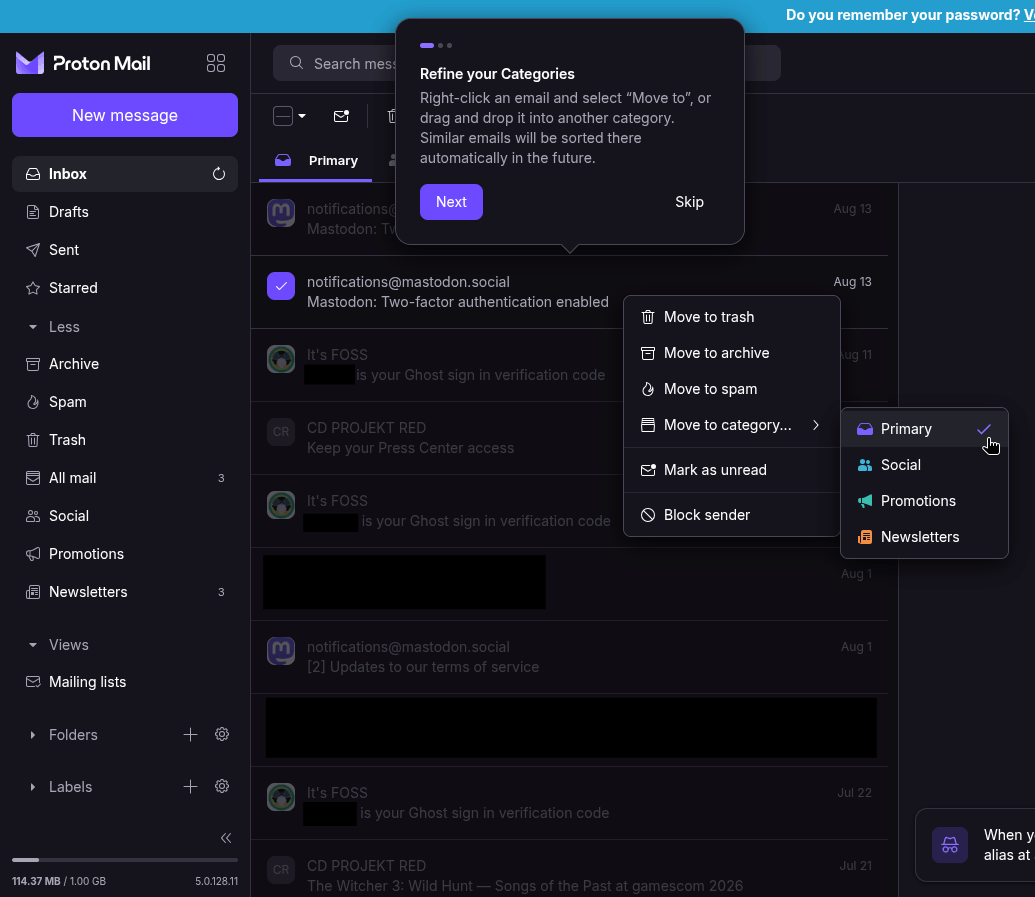Screen dimensions: 1035x897
Task: Click the Trash bin icon in sidebar
Action: [x=32, y=440]
